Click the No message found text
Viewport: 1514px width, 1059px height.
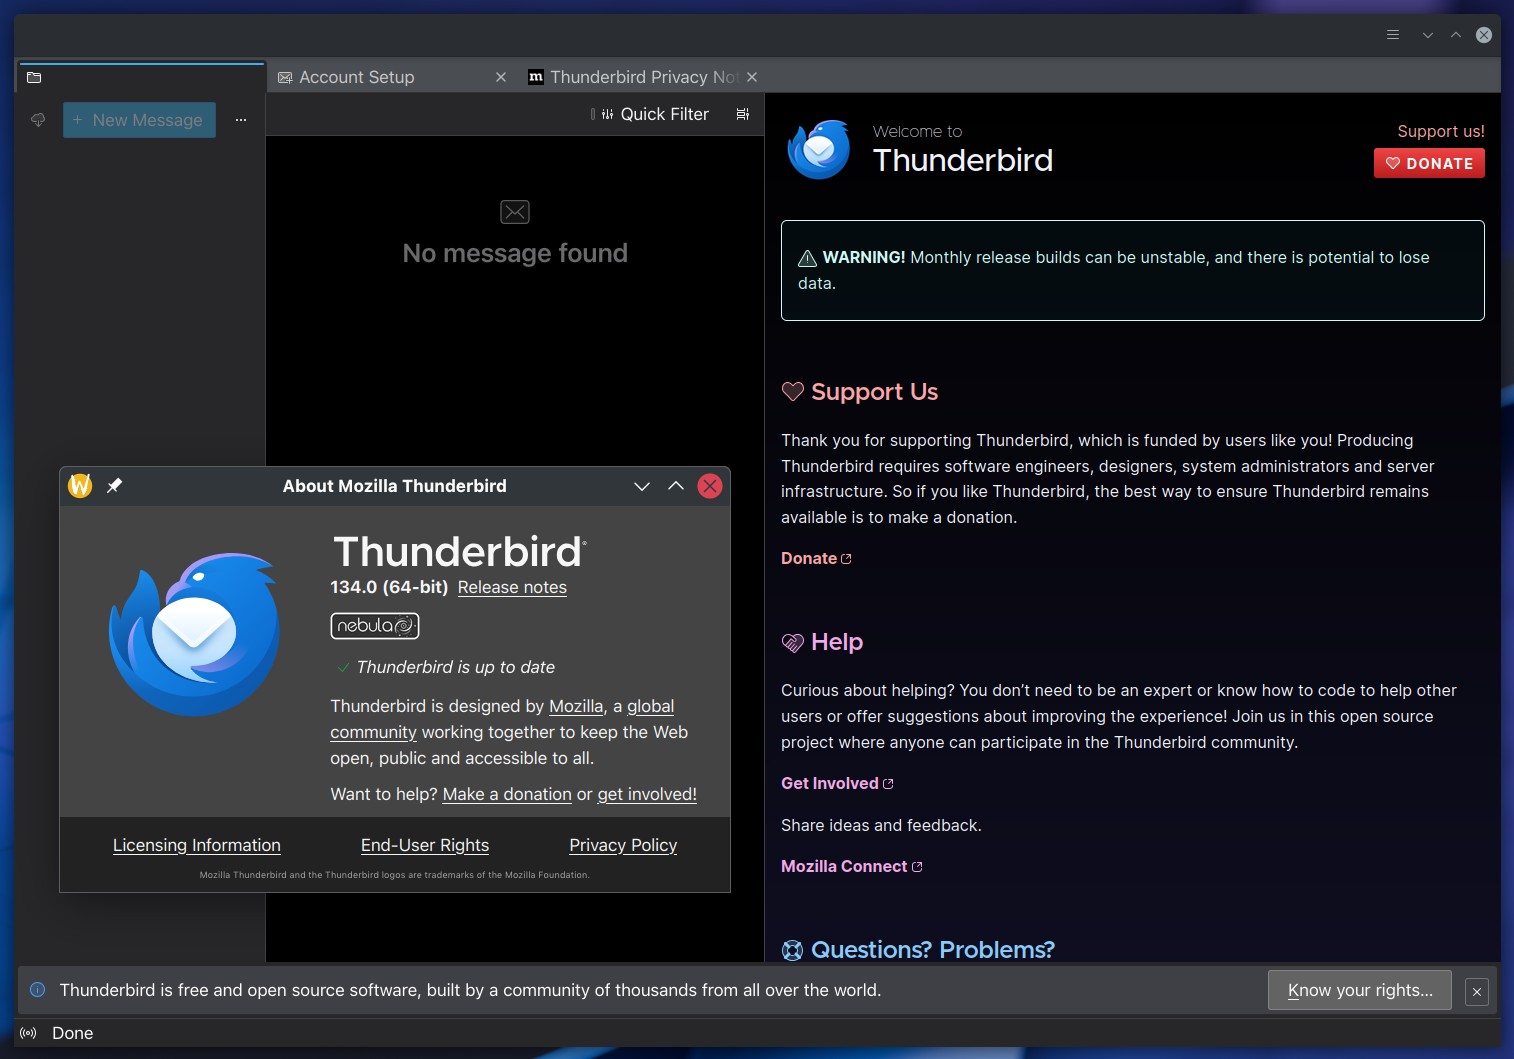pos(515,253)
